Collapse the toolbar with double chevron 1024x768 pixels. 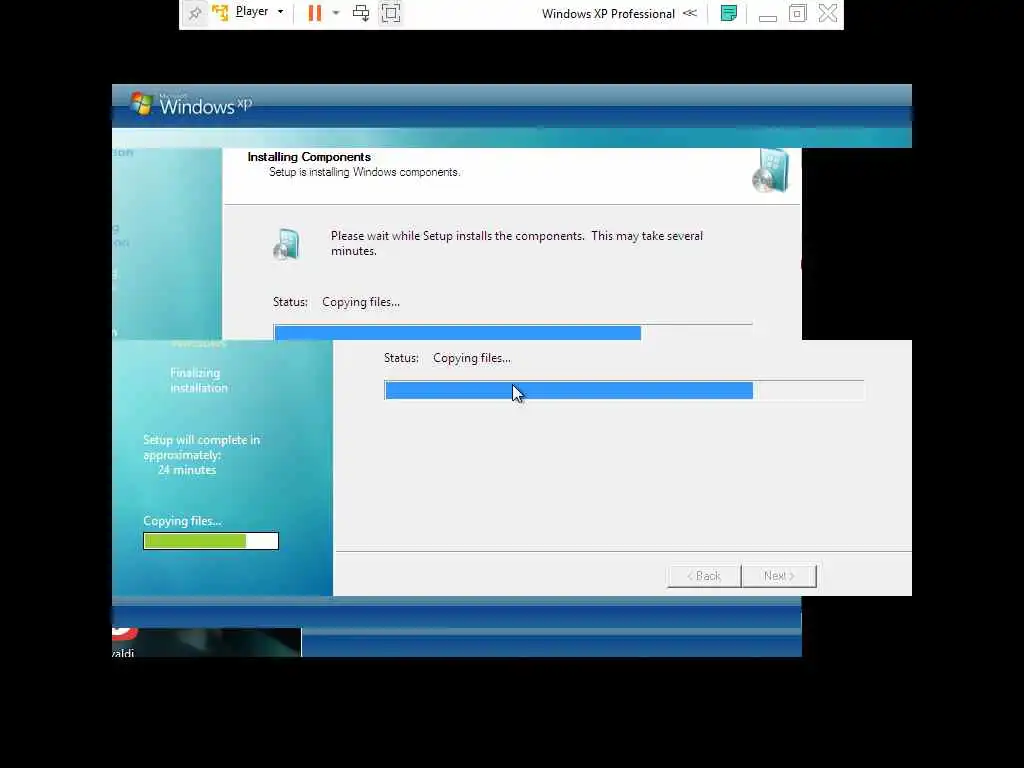tap(690, 13)
